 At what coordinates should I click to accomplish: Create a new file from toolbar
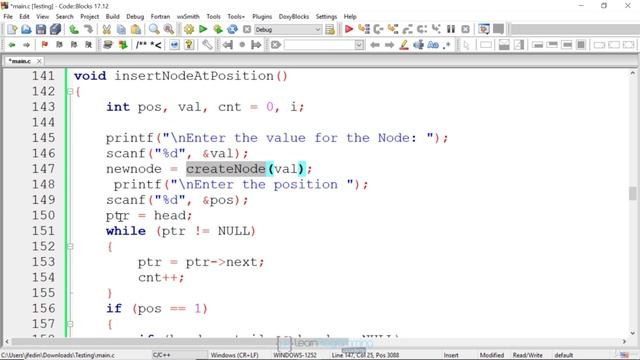12,29
